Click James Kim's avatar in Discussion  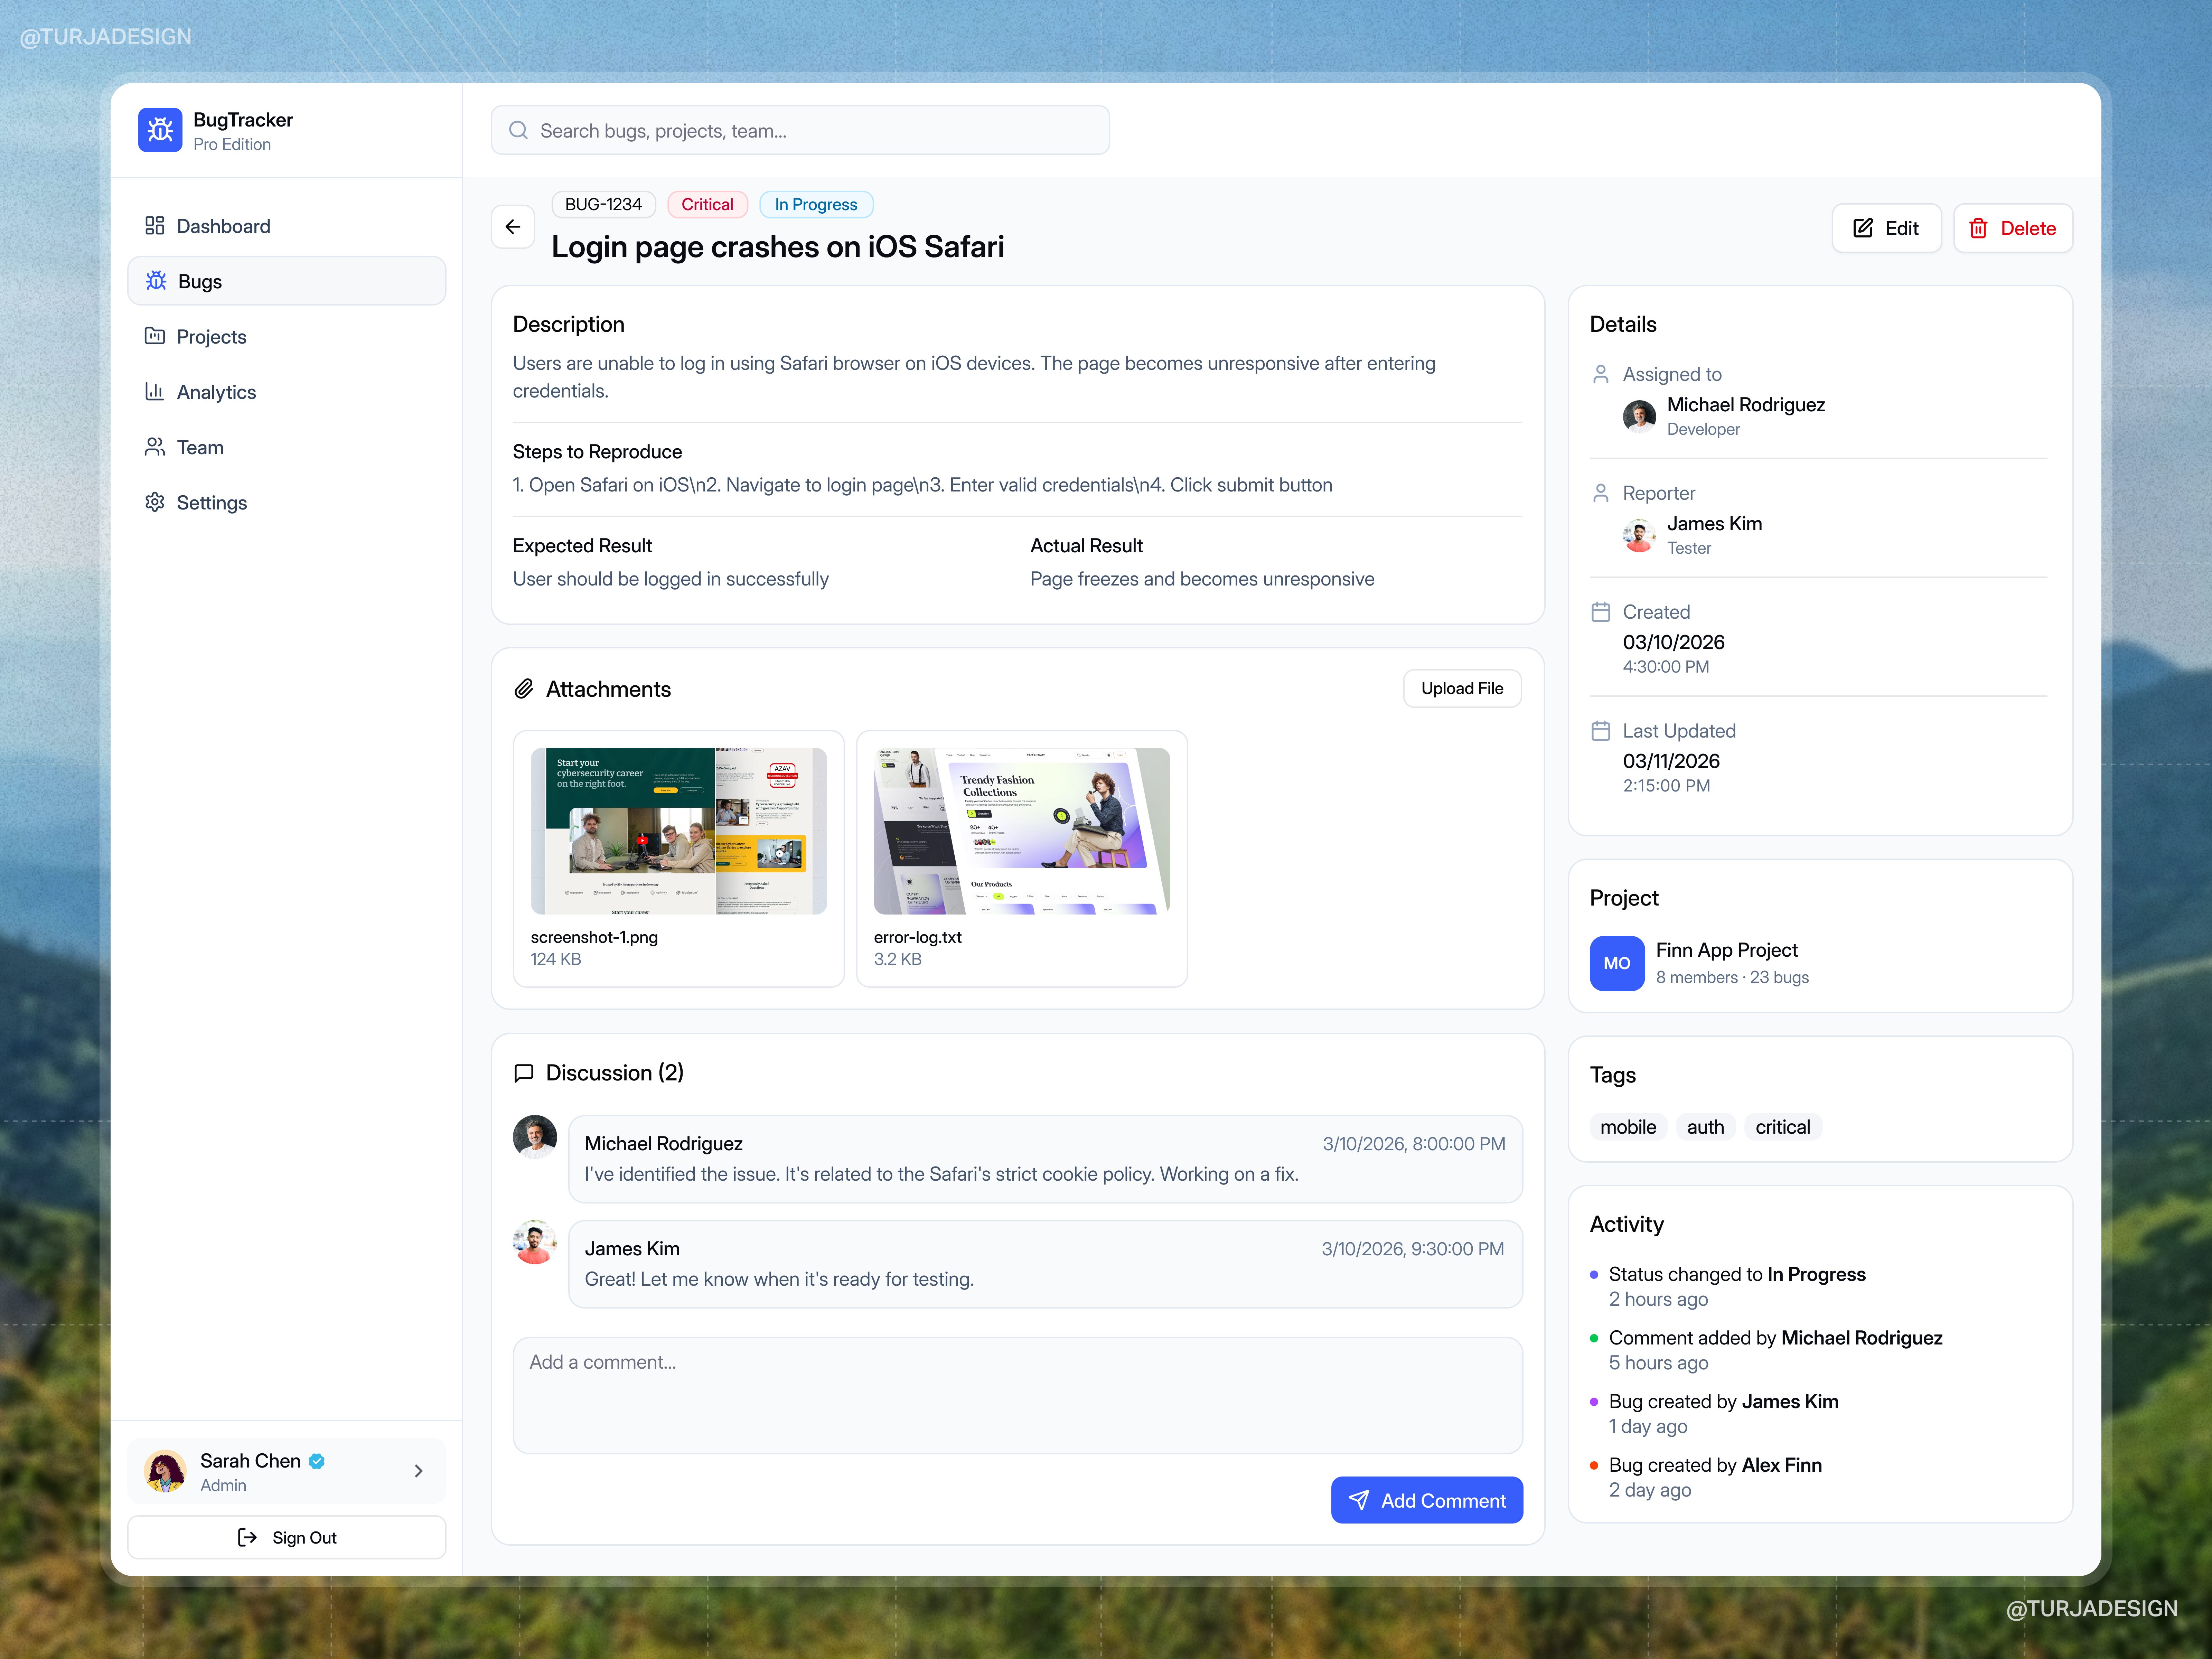(535, 1242)
